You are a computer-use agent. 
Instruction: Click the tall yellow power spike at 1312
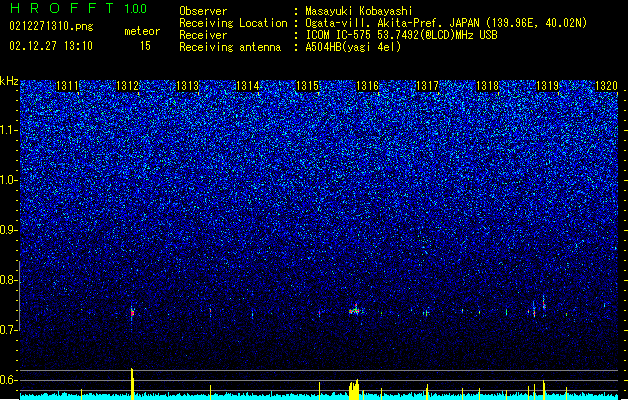point(132,384)
